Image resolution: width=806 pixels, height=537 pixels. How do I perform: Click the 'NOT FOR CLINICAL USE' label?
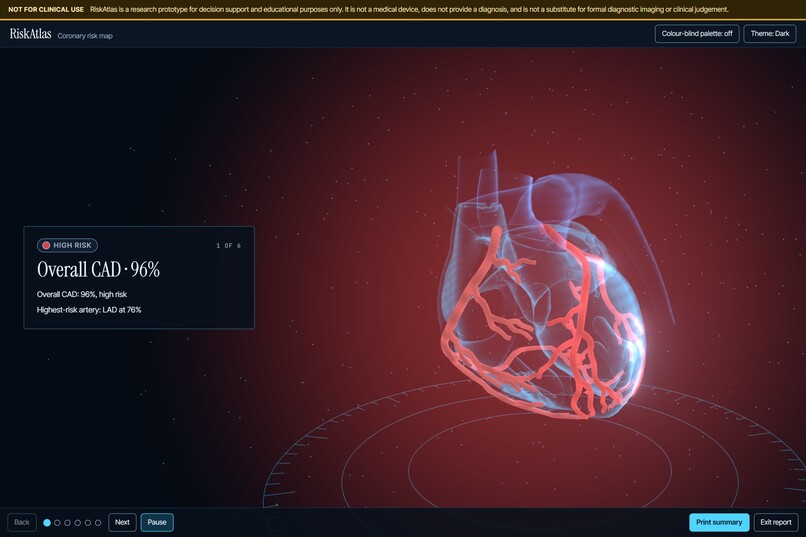[46, 9]
